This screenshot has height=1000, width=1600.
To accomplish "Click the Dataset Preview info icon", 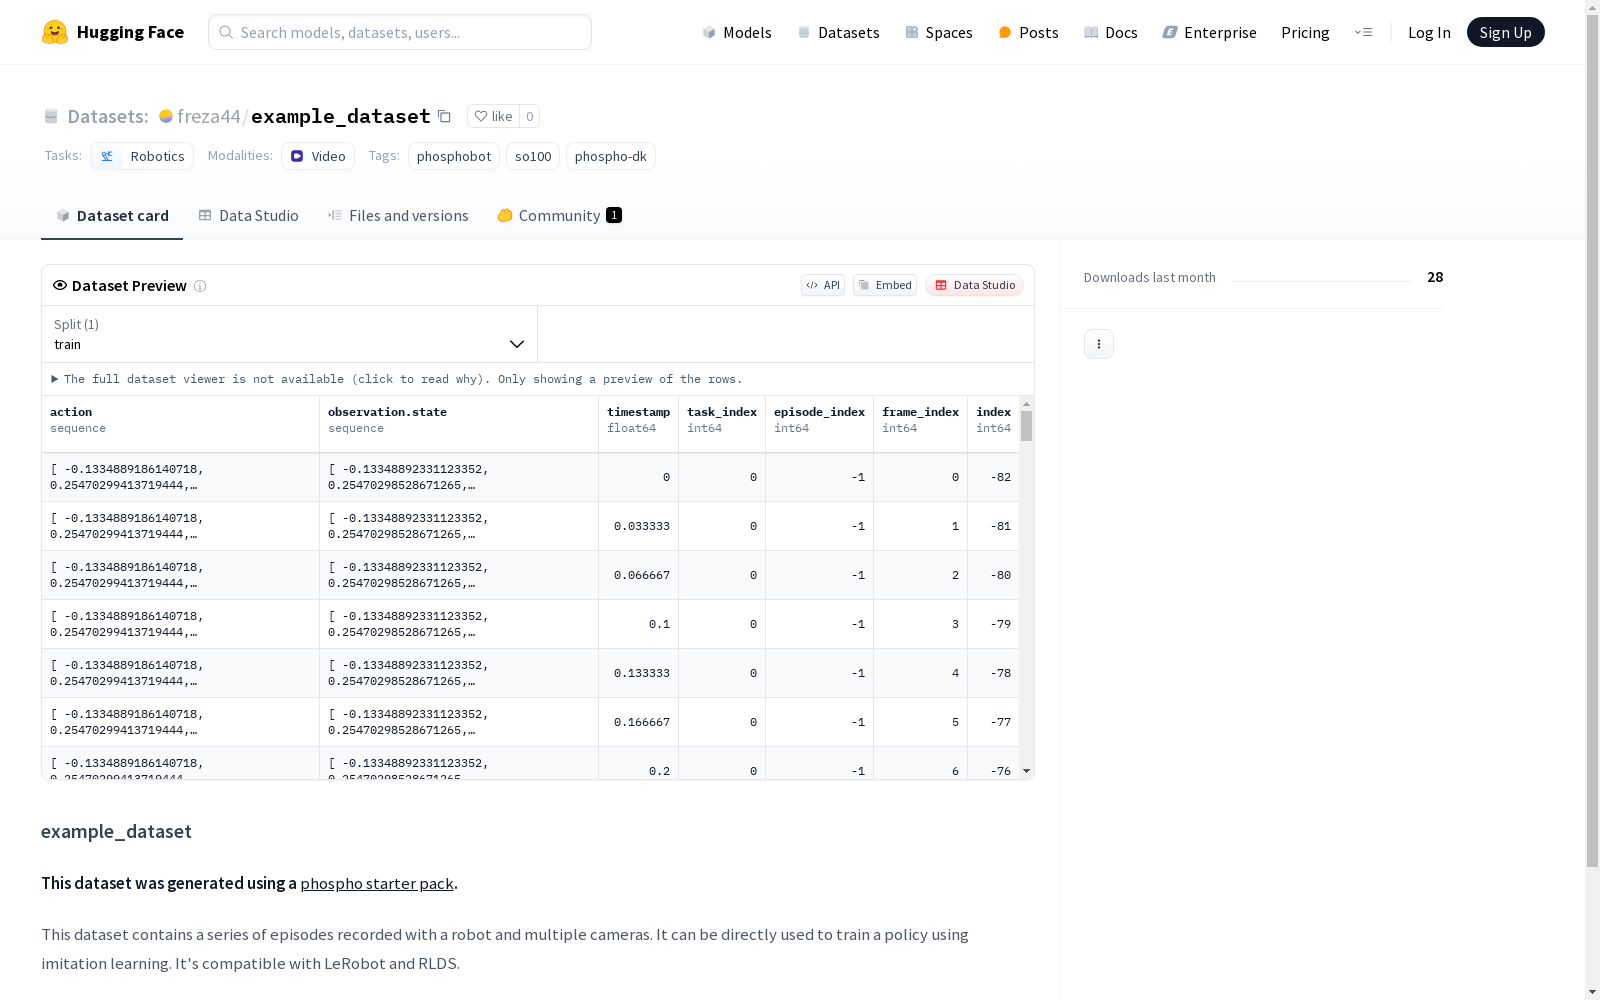I will 200,286.
